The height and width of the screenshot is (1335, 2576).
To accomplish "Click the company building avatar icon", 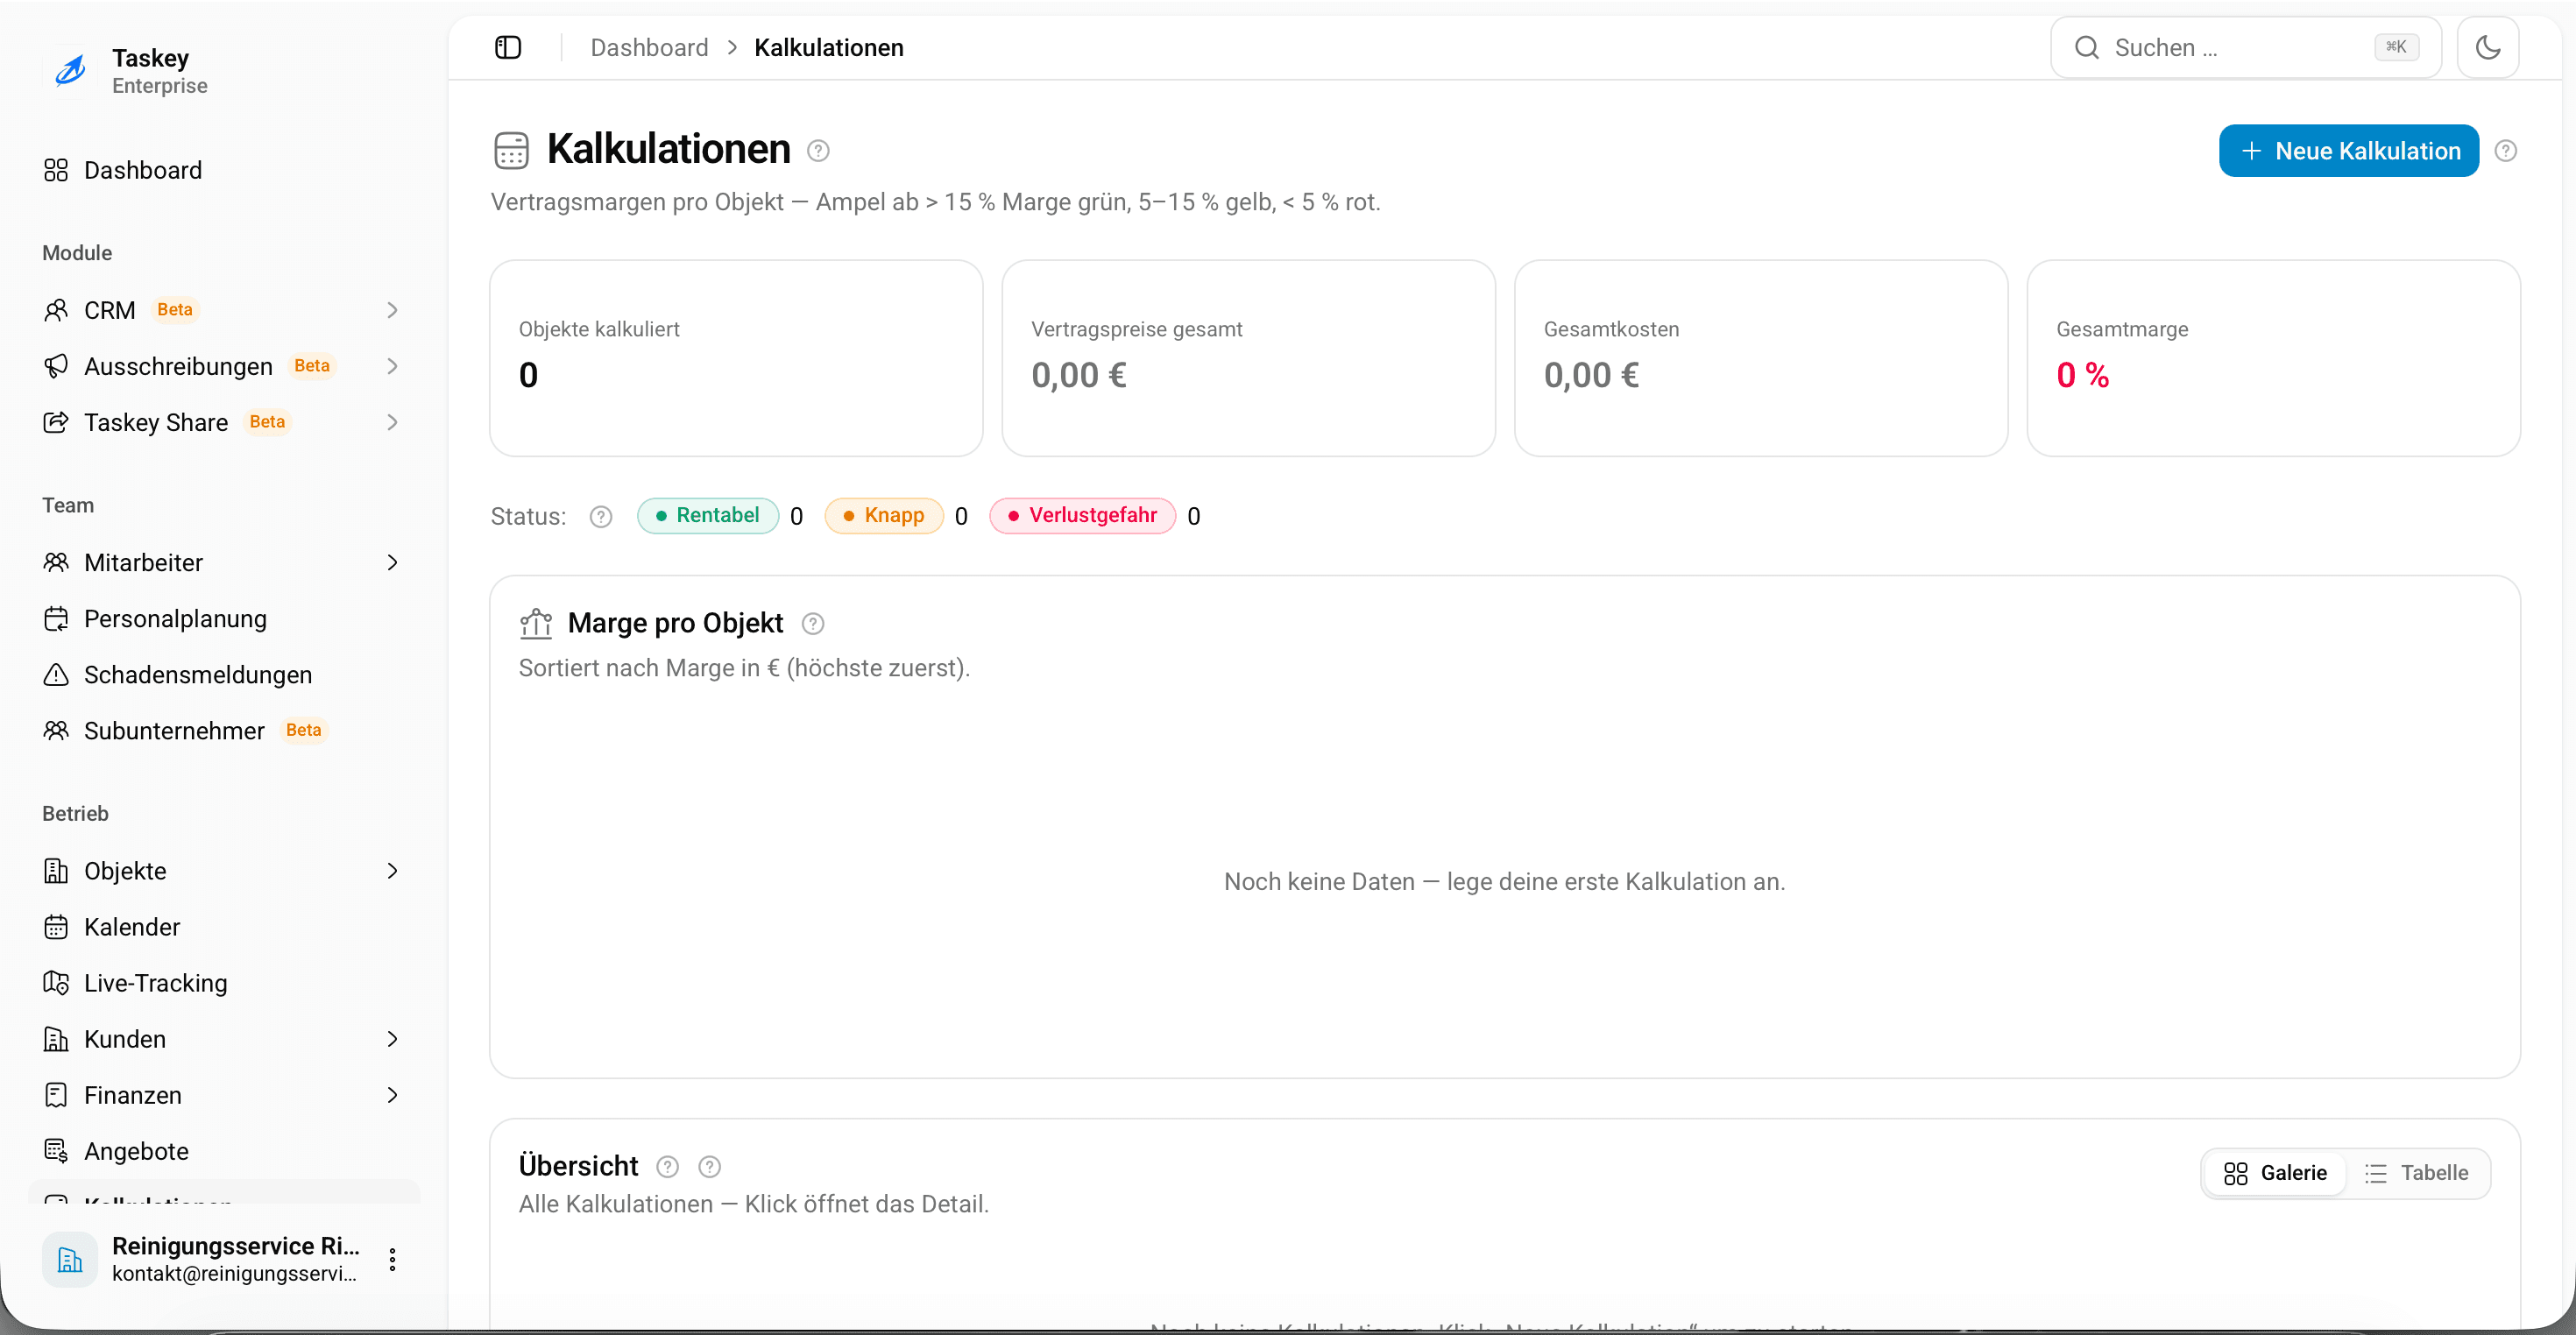I will point(70,1259).
